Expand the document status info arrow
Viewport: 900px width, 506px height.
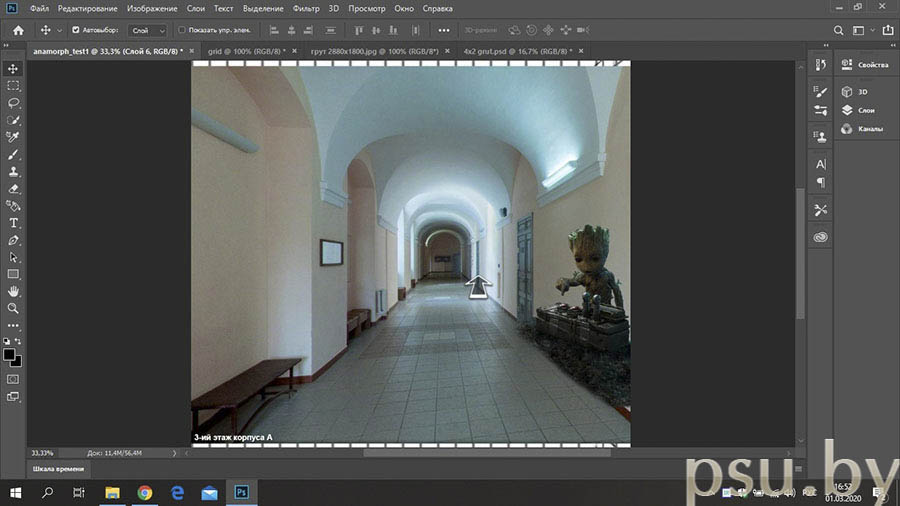[174, 453]
